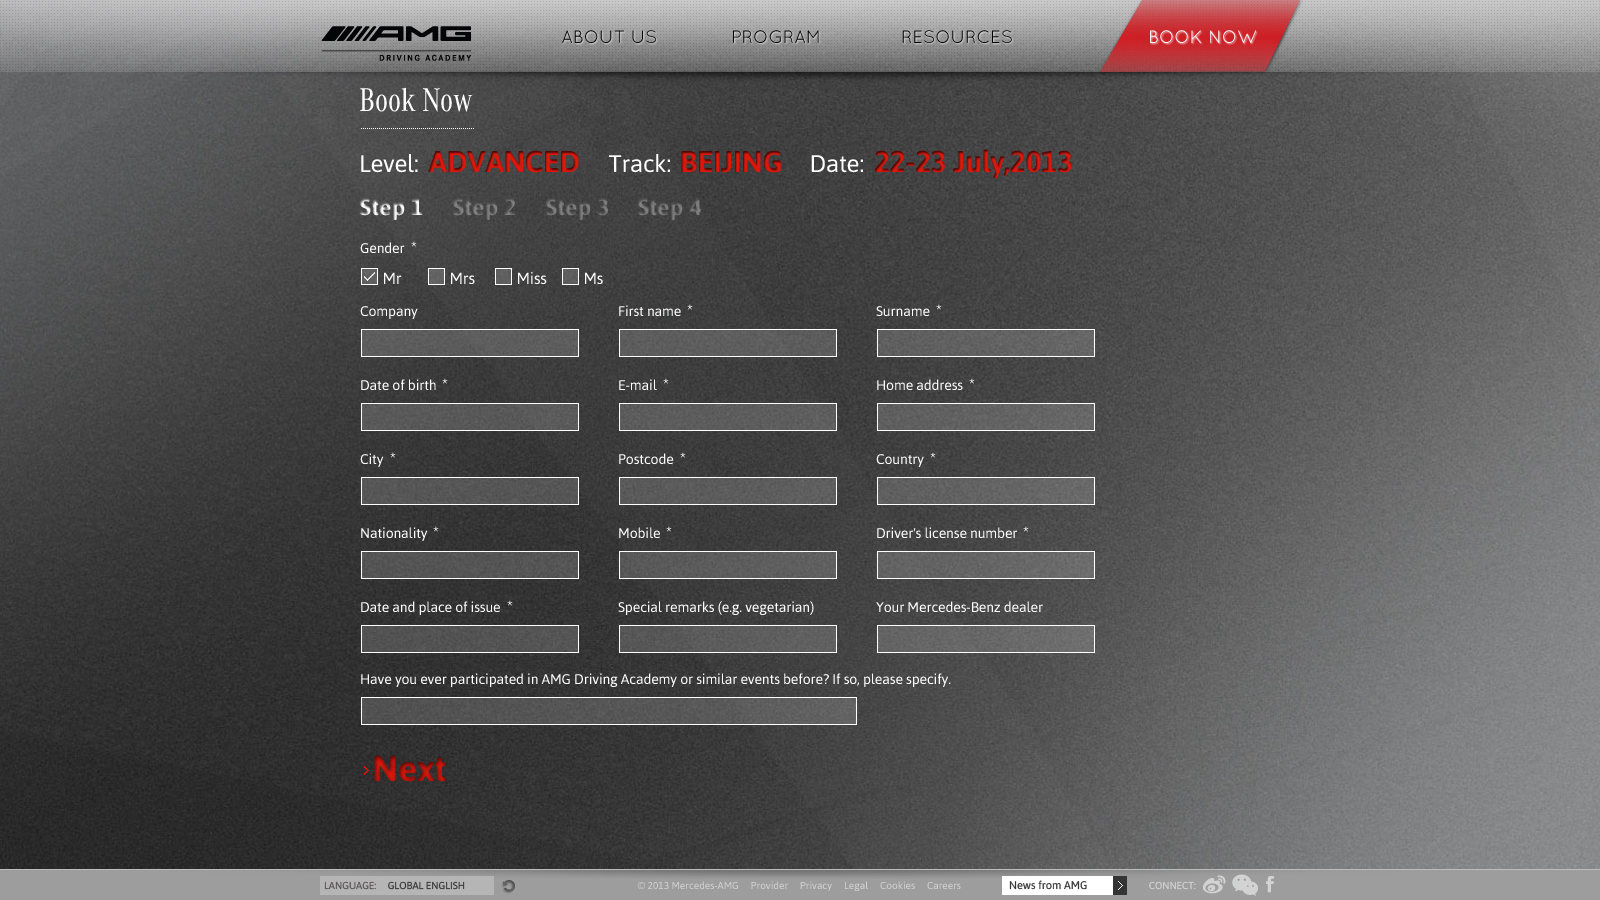
Task: Check the Ms gender checkbox
Action: [x=570, y=277]
